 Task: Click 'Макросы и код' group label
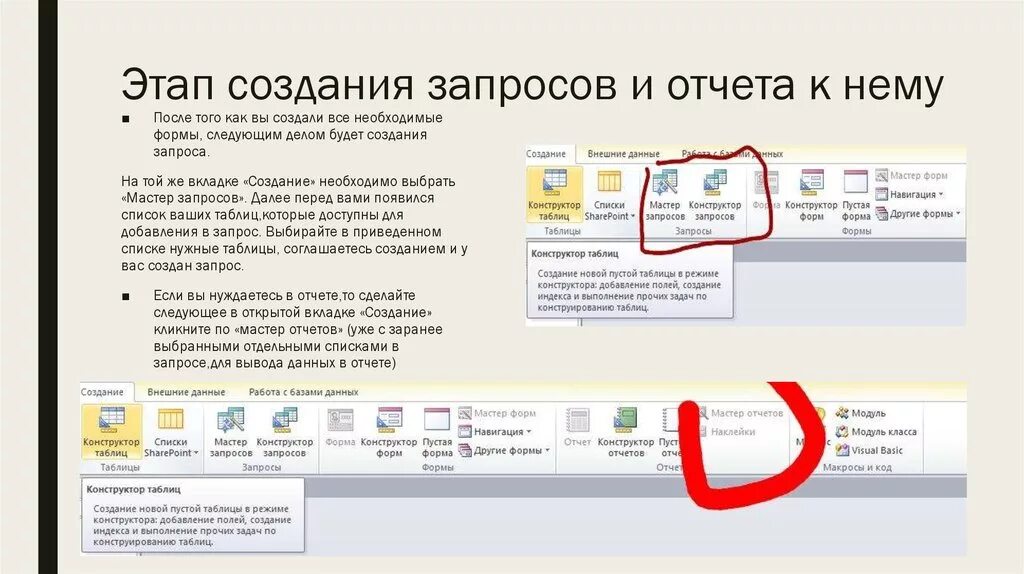coord(857,468)
